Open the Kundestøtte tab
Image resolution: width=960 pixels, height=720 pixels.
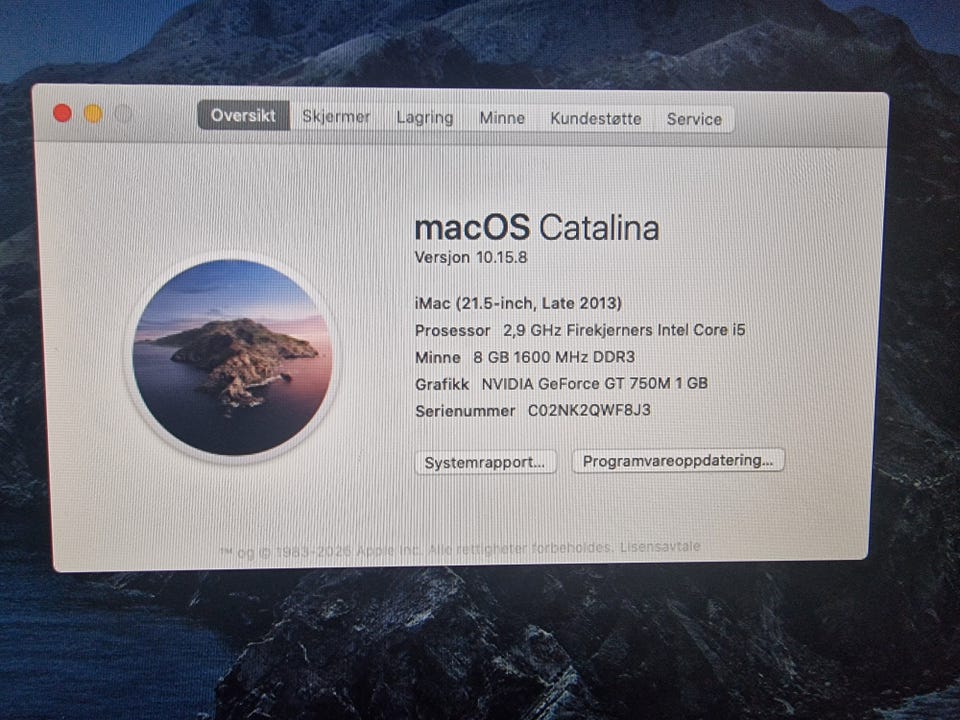coord(596,118)
